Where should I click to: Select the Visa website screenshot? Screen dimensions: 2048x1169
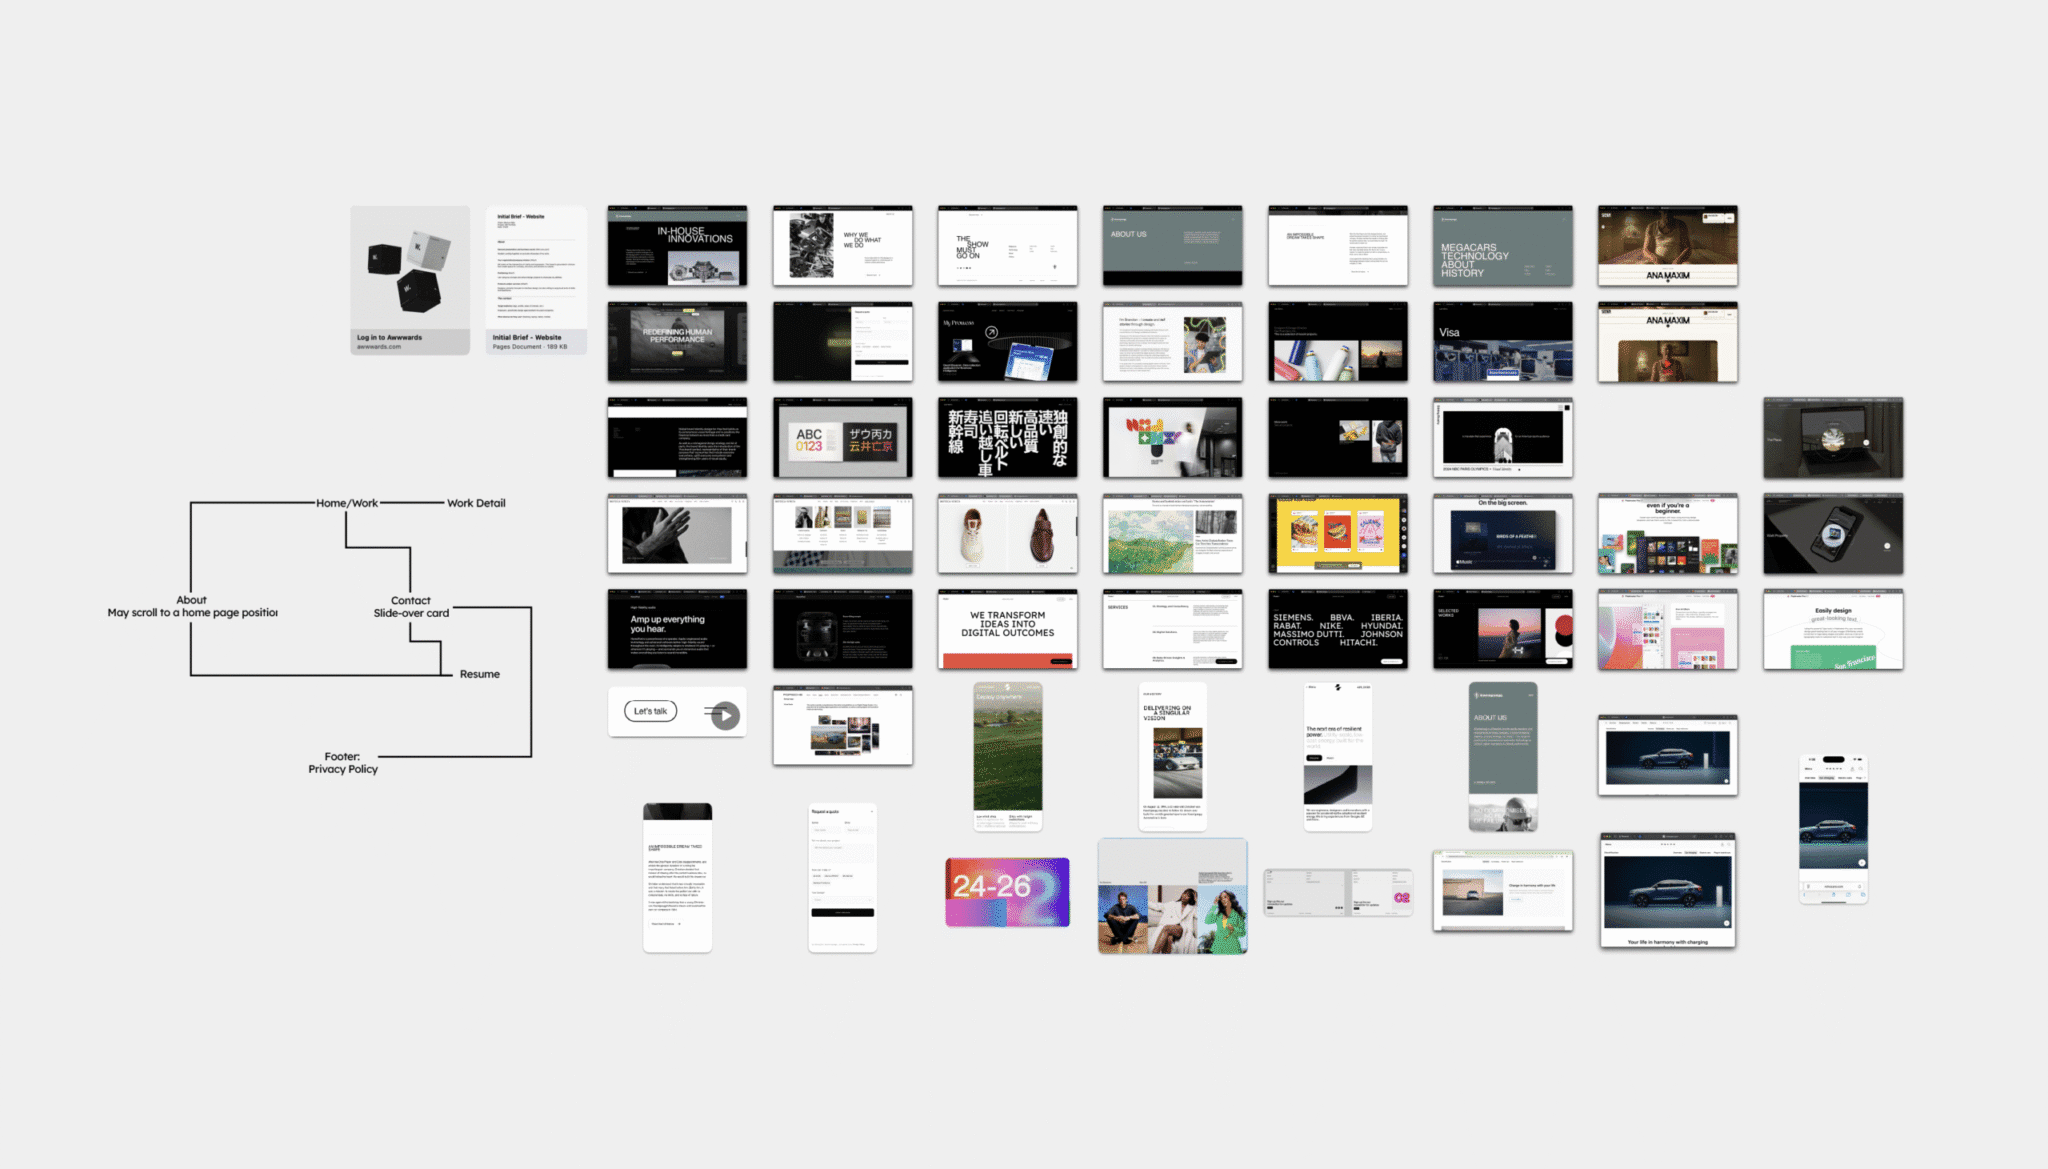(1502, 342)
